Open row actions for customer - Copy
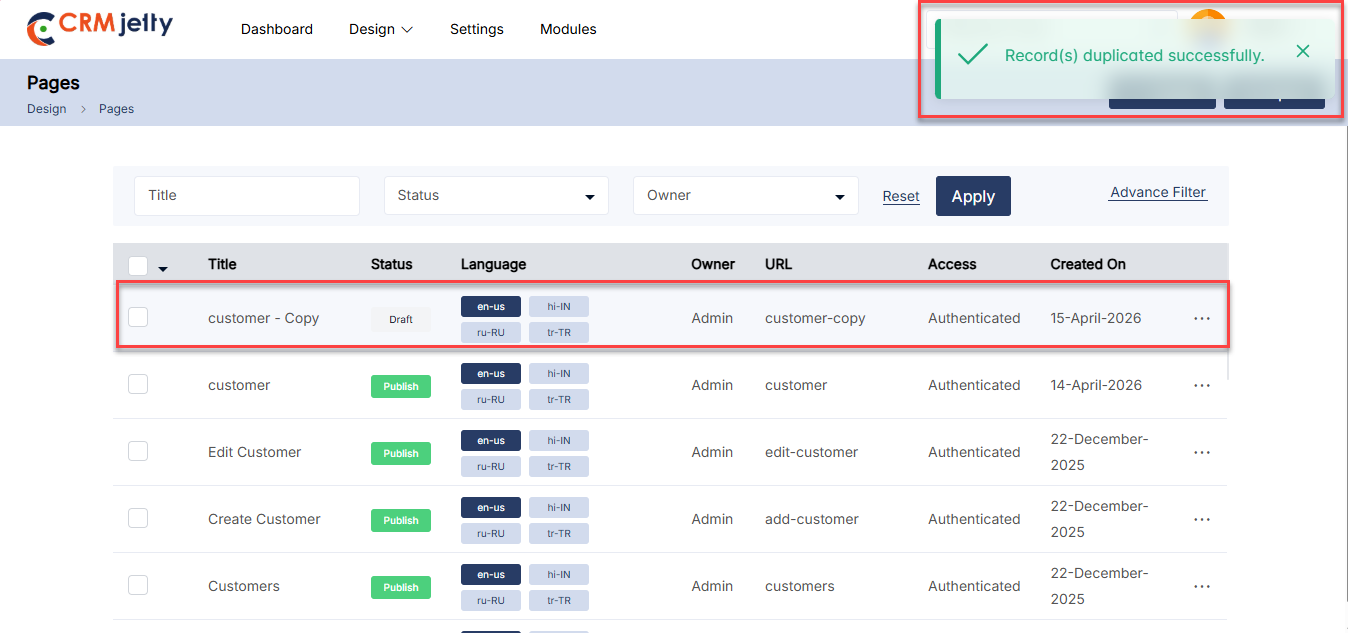Image resolution: width=1348 pixels, height=633 pixels. [1201, 318]
